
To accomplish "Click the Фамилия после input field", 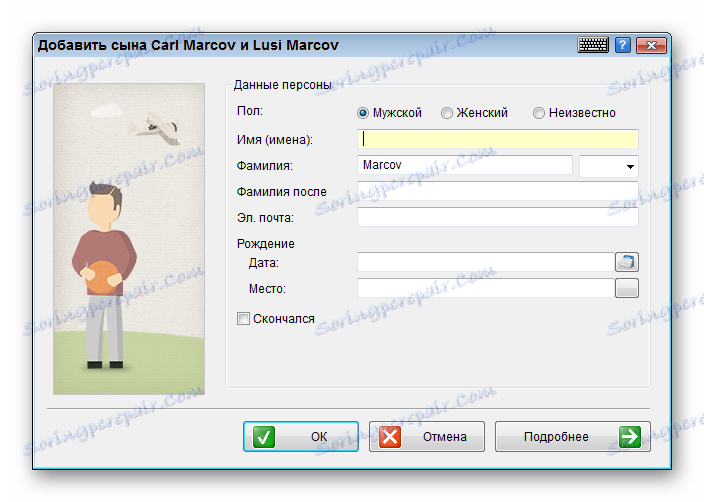I will tap(497, 191).
